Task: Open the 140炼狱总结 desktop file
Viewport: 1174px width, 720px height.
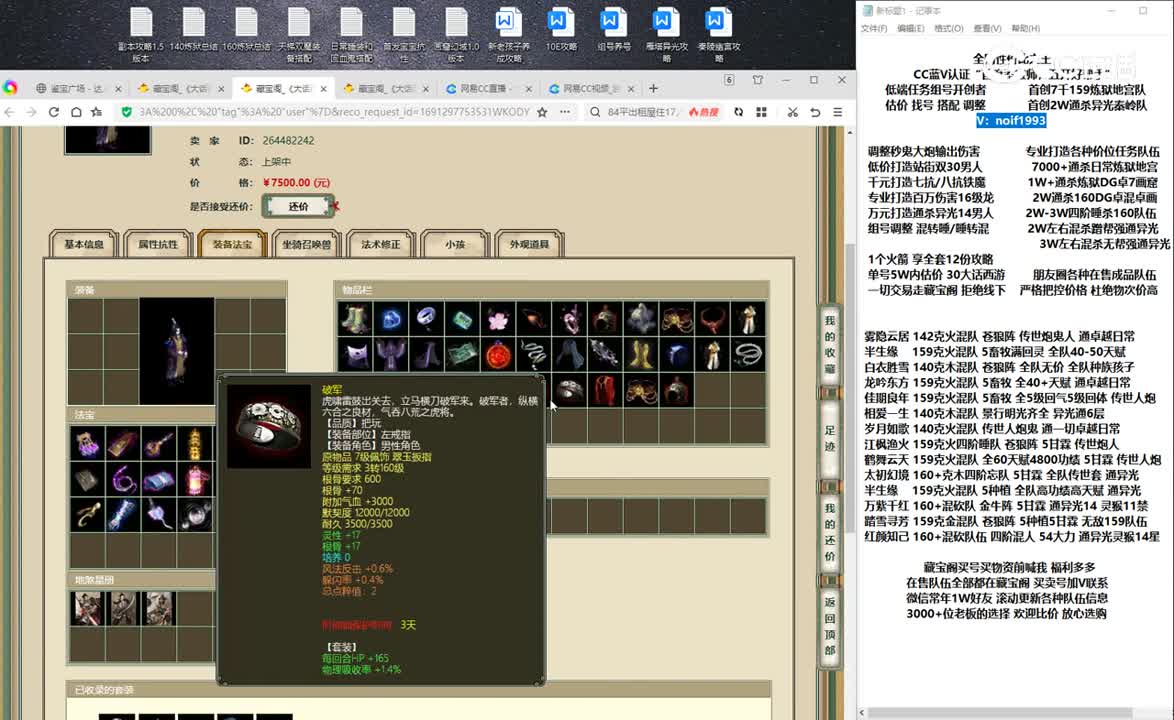Action: tap(194, 29)
